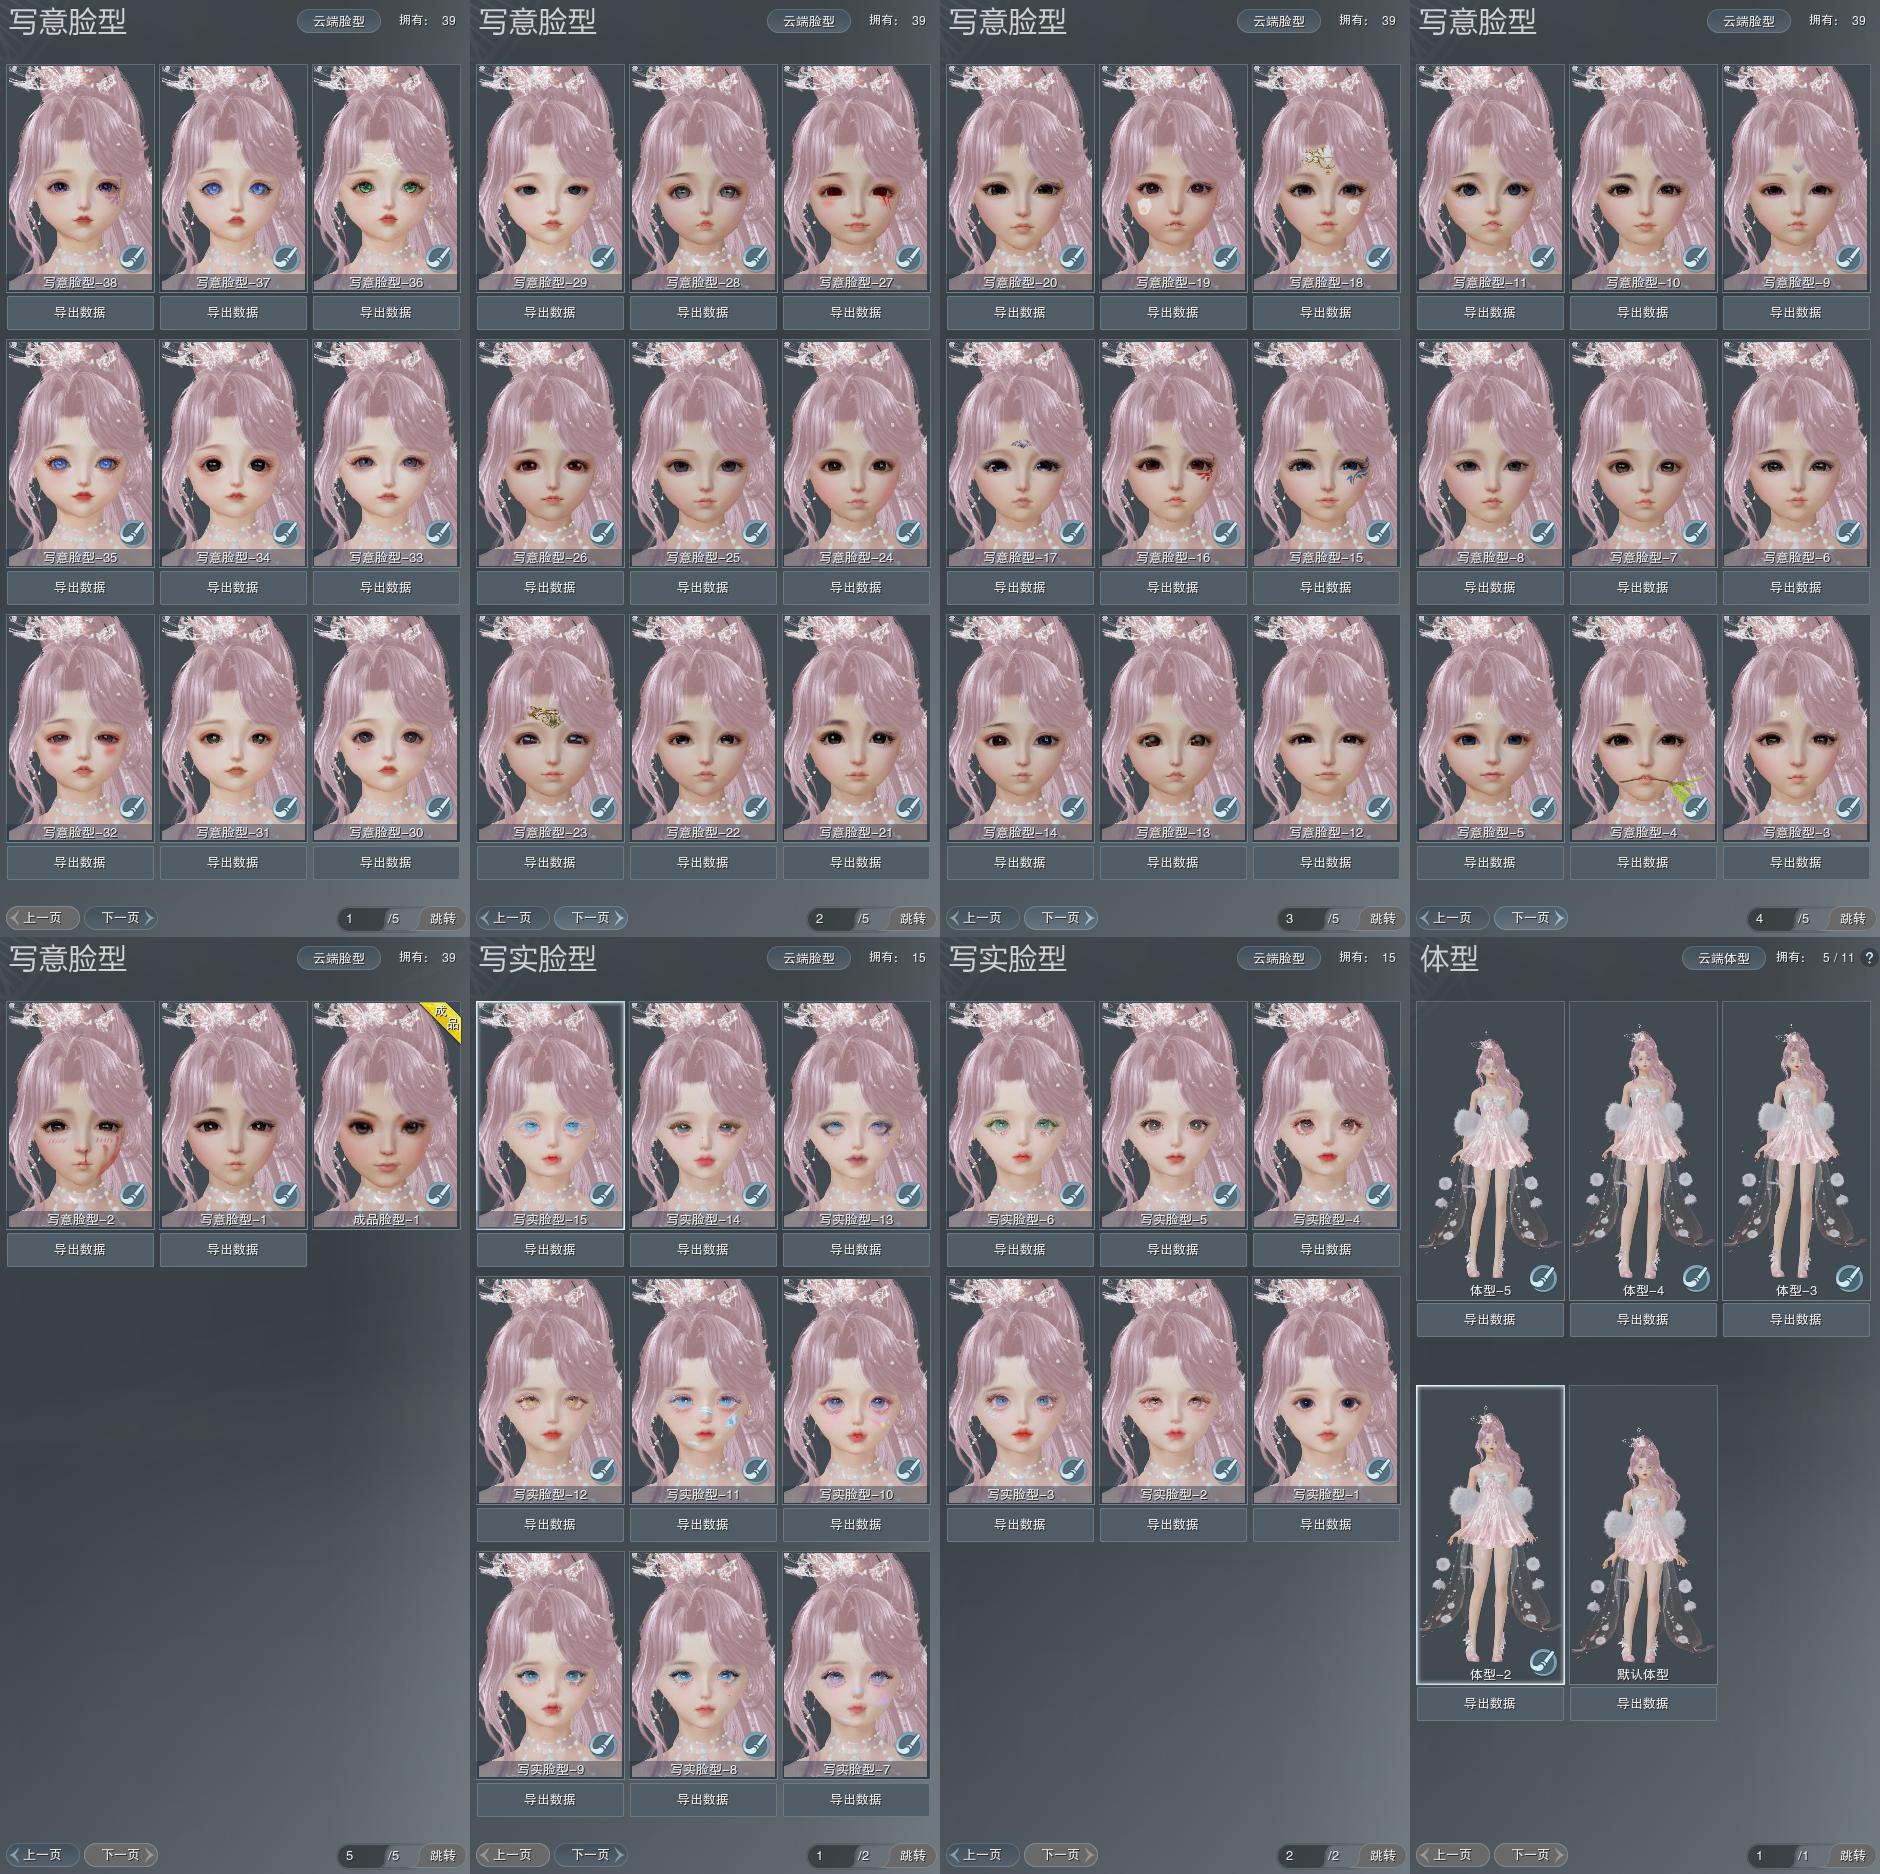
Task: Click the brush icon on 写意脸型-25 card
Action: point(756,533)
